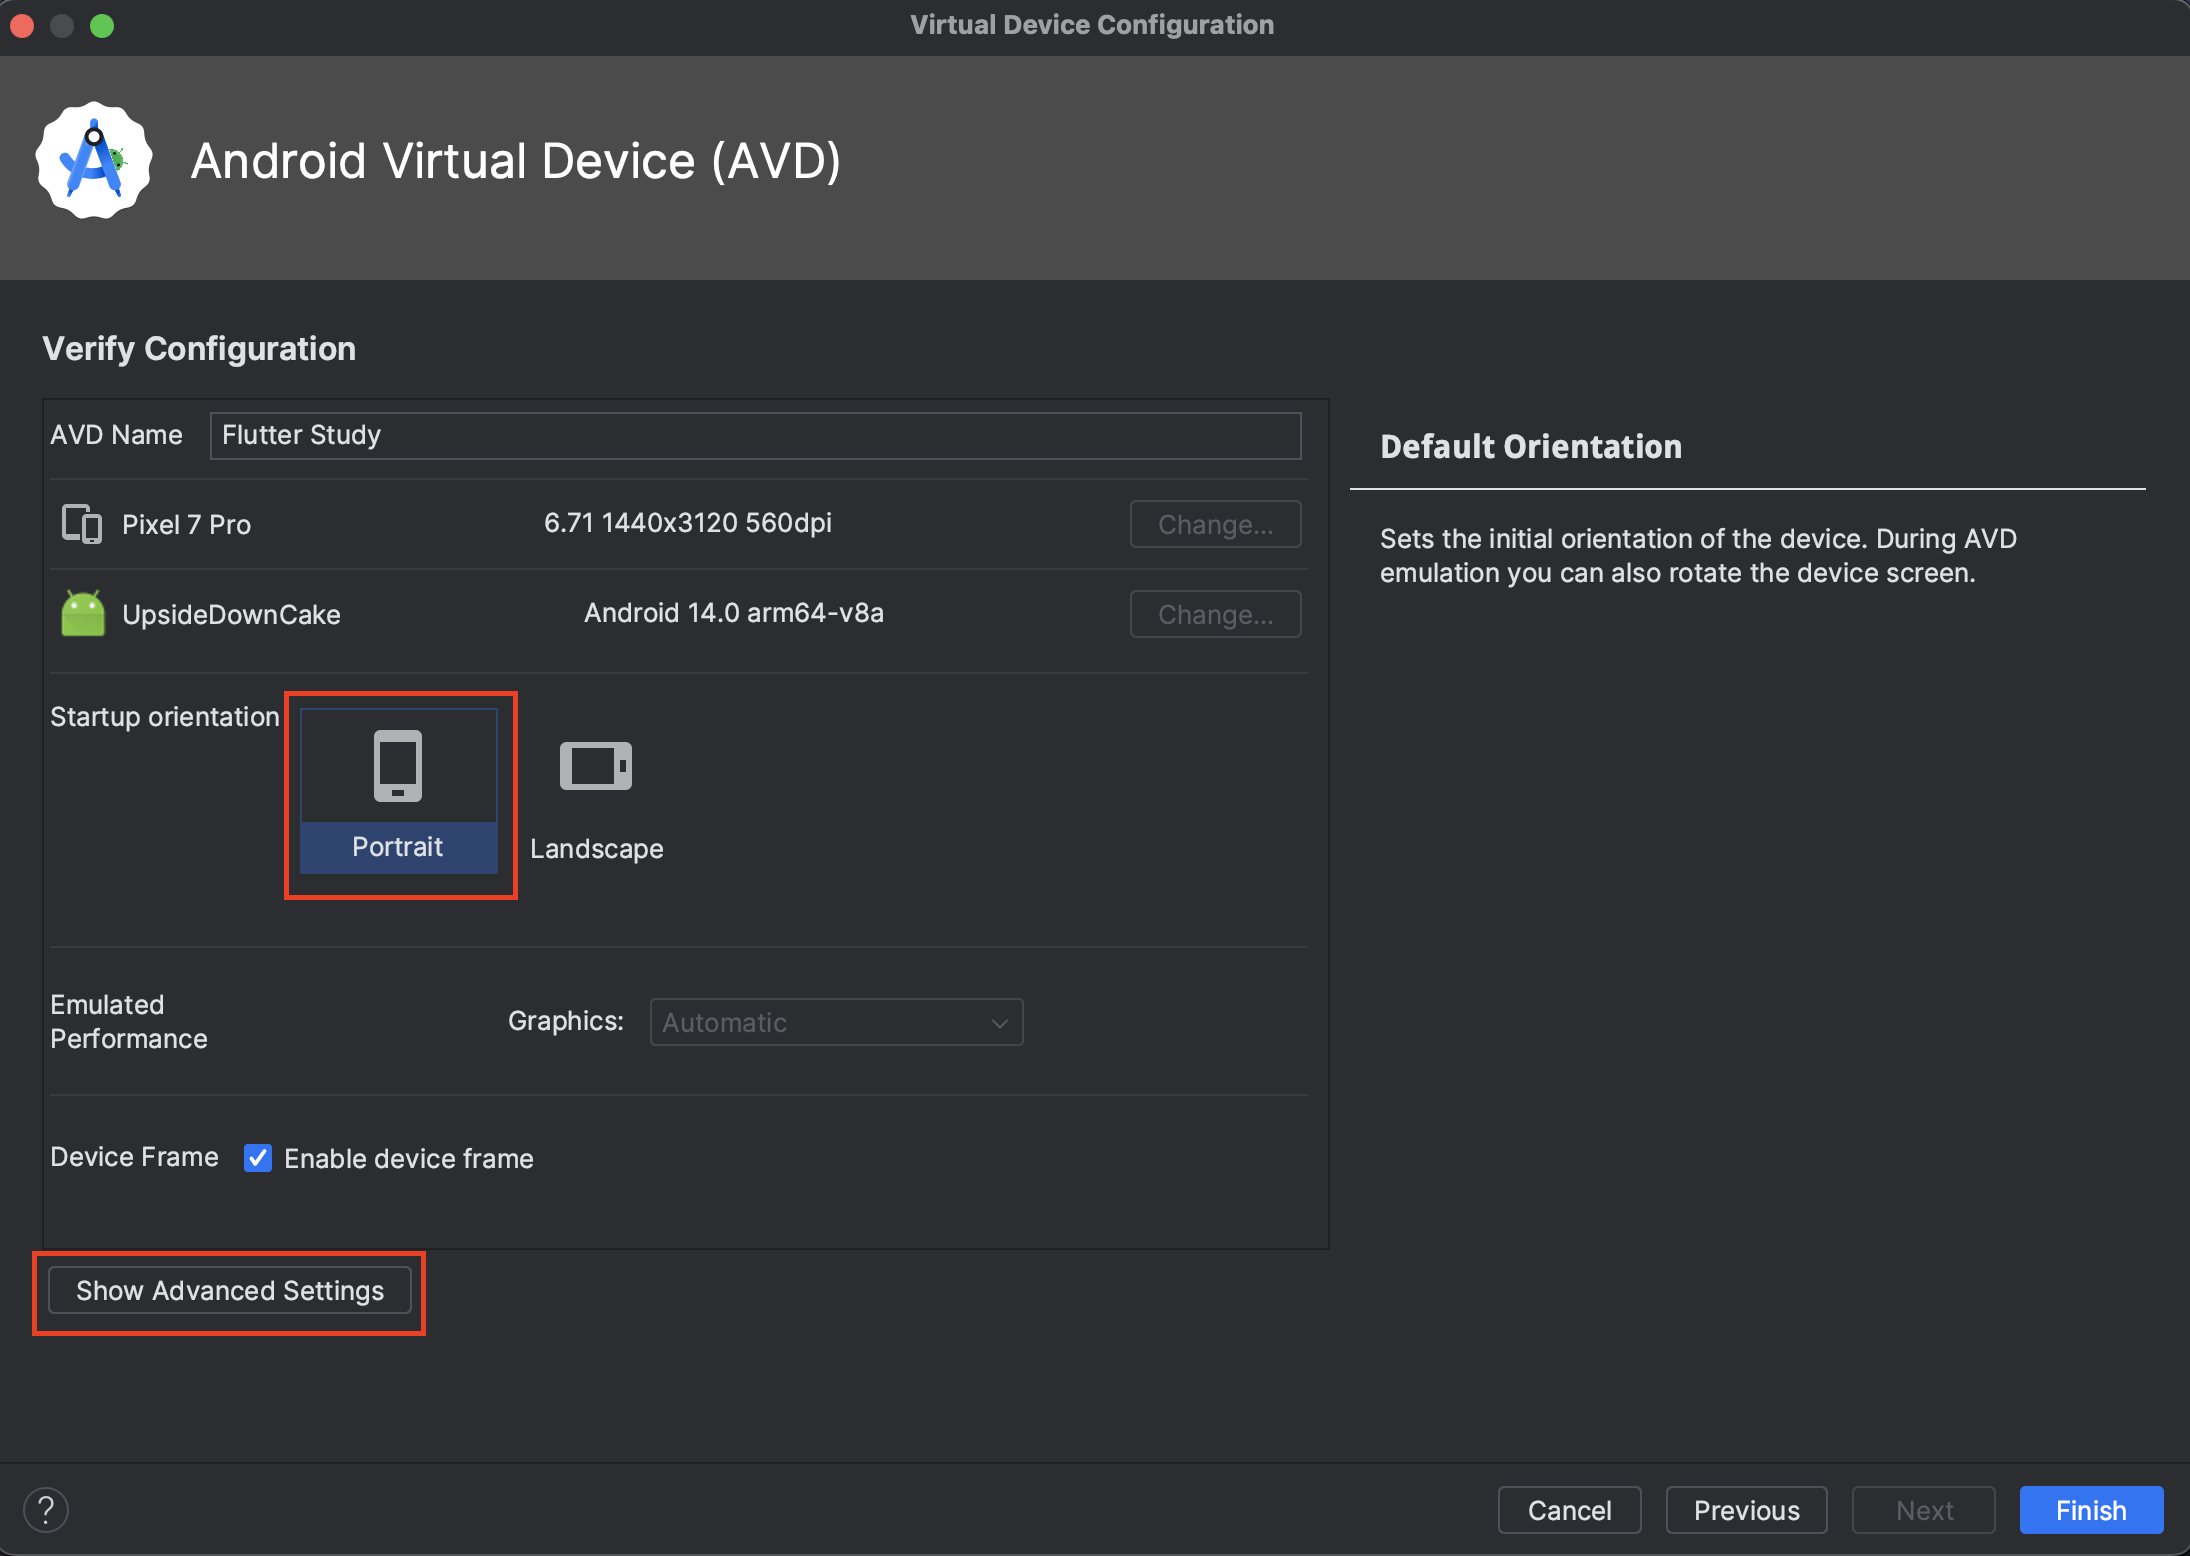Viewport: 2190px width, 1556px height.
Task: Open the Graphics Automatic dropdown
Action: (836, 1022)
